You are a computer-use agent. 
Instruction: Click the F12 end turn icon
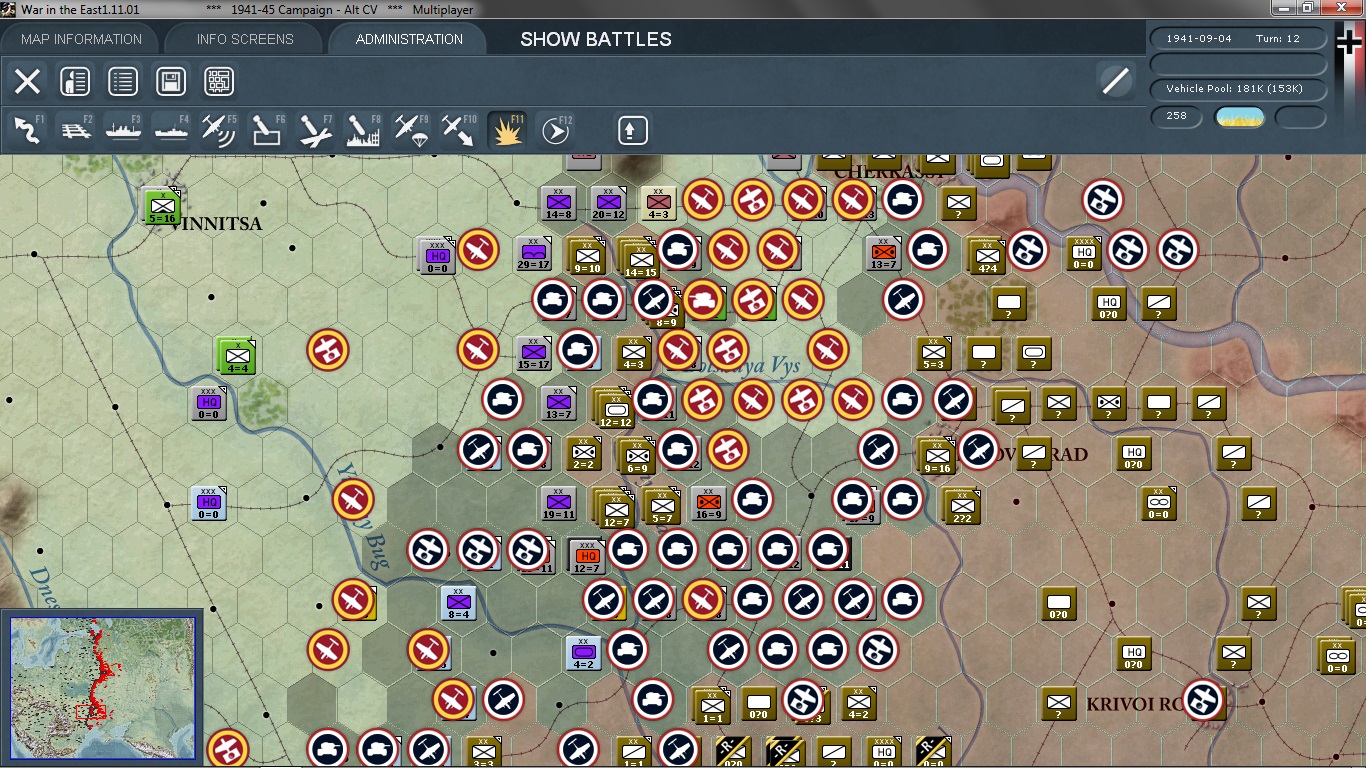coord(555,130)
